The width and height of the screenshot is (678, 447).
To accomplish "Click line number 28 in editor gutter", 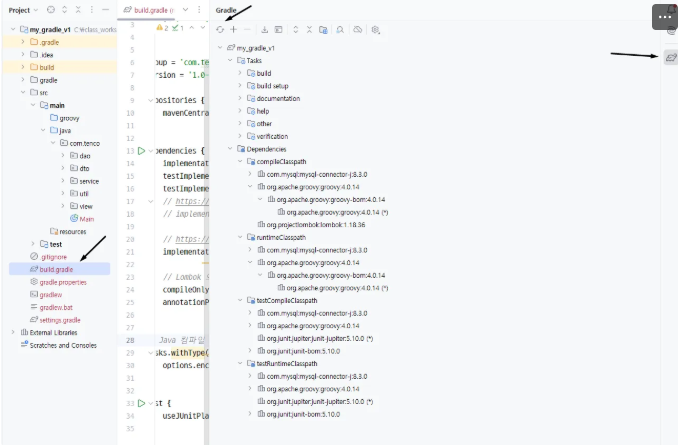I will [x=130, y=340].
